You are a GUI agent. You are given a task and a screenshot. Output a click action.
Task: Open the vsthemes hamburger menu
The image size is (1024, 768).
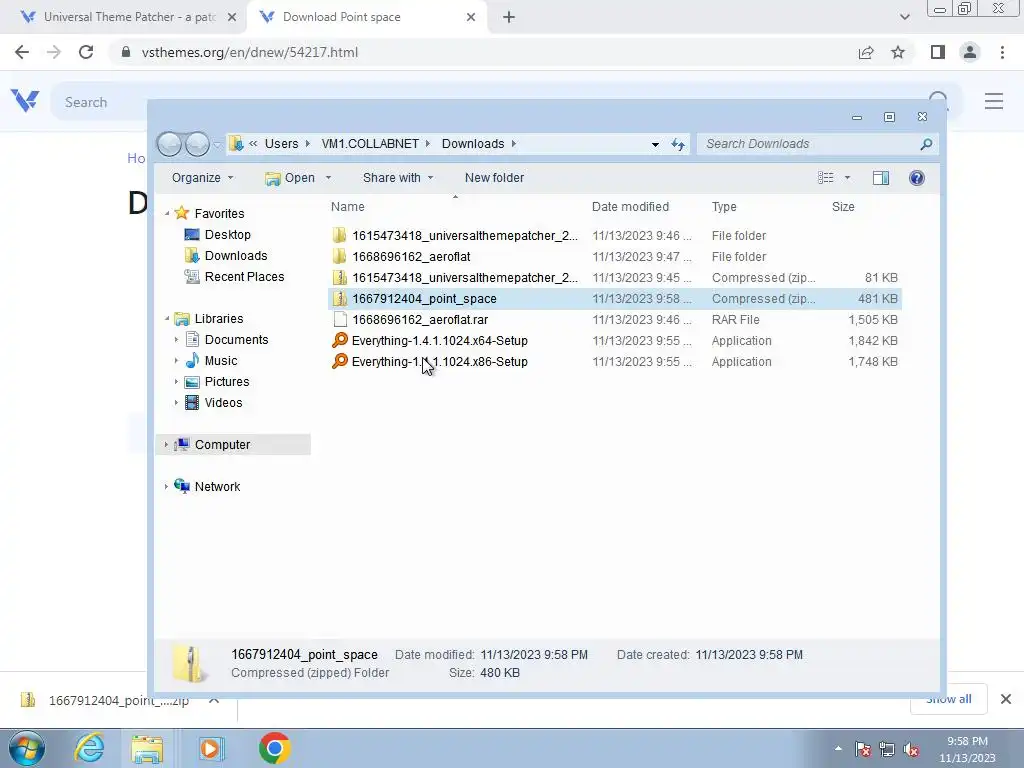(x=994, y=101)
